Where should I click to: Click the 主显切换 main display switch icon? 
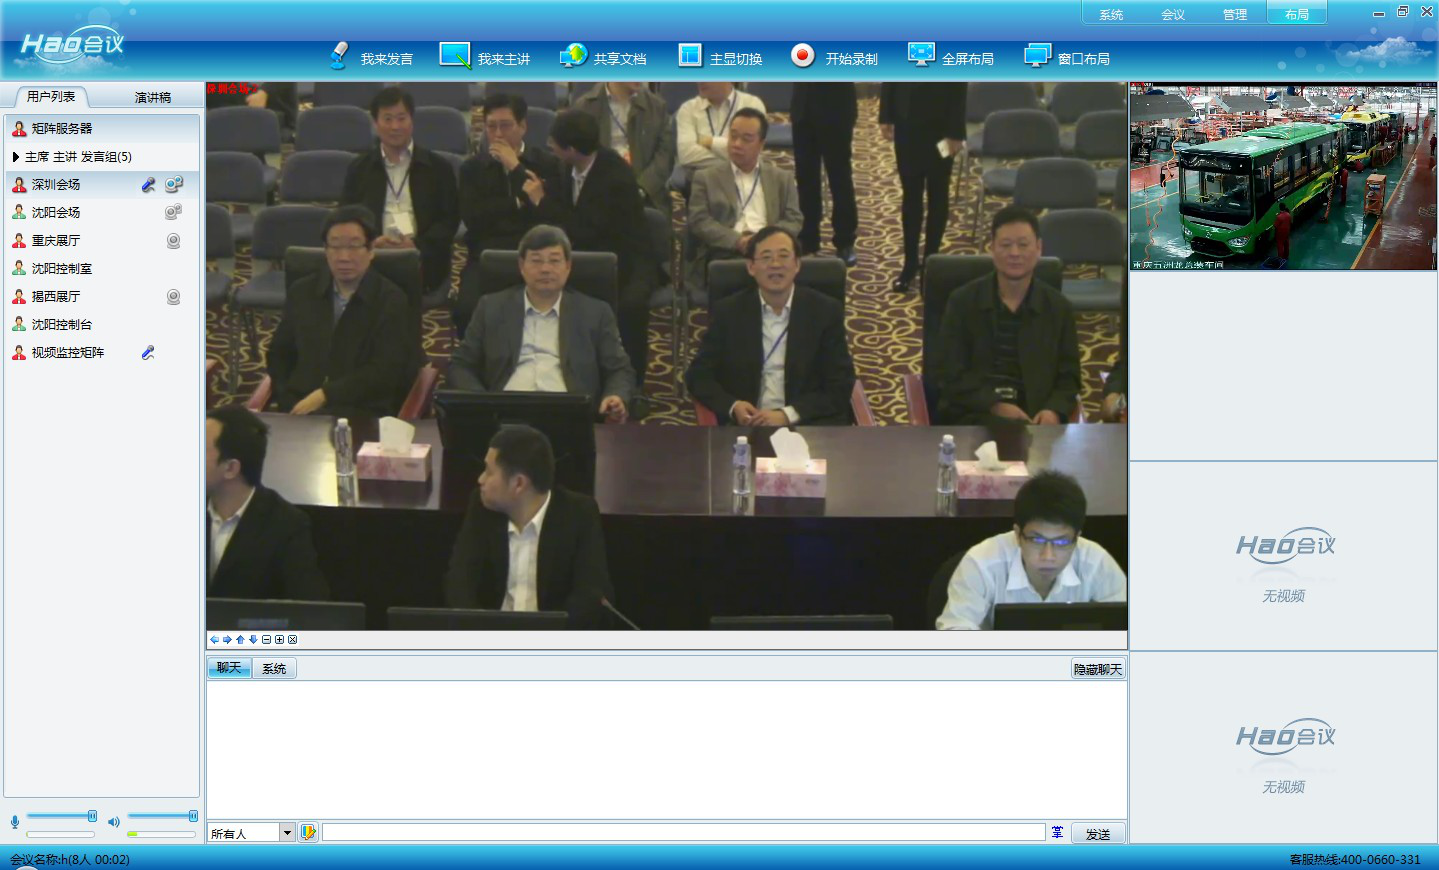[x=690, y=56]
